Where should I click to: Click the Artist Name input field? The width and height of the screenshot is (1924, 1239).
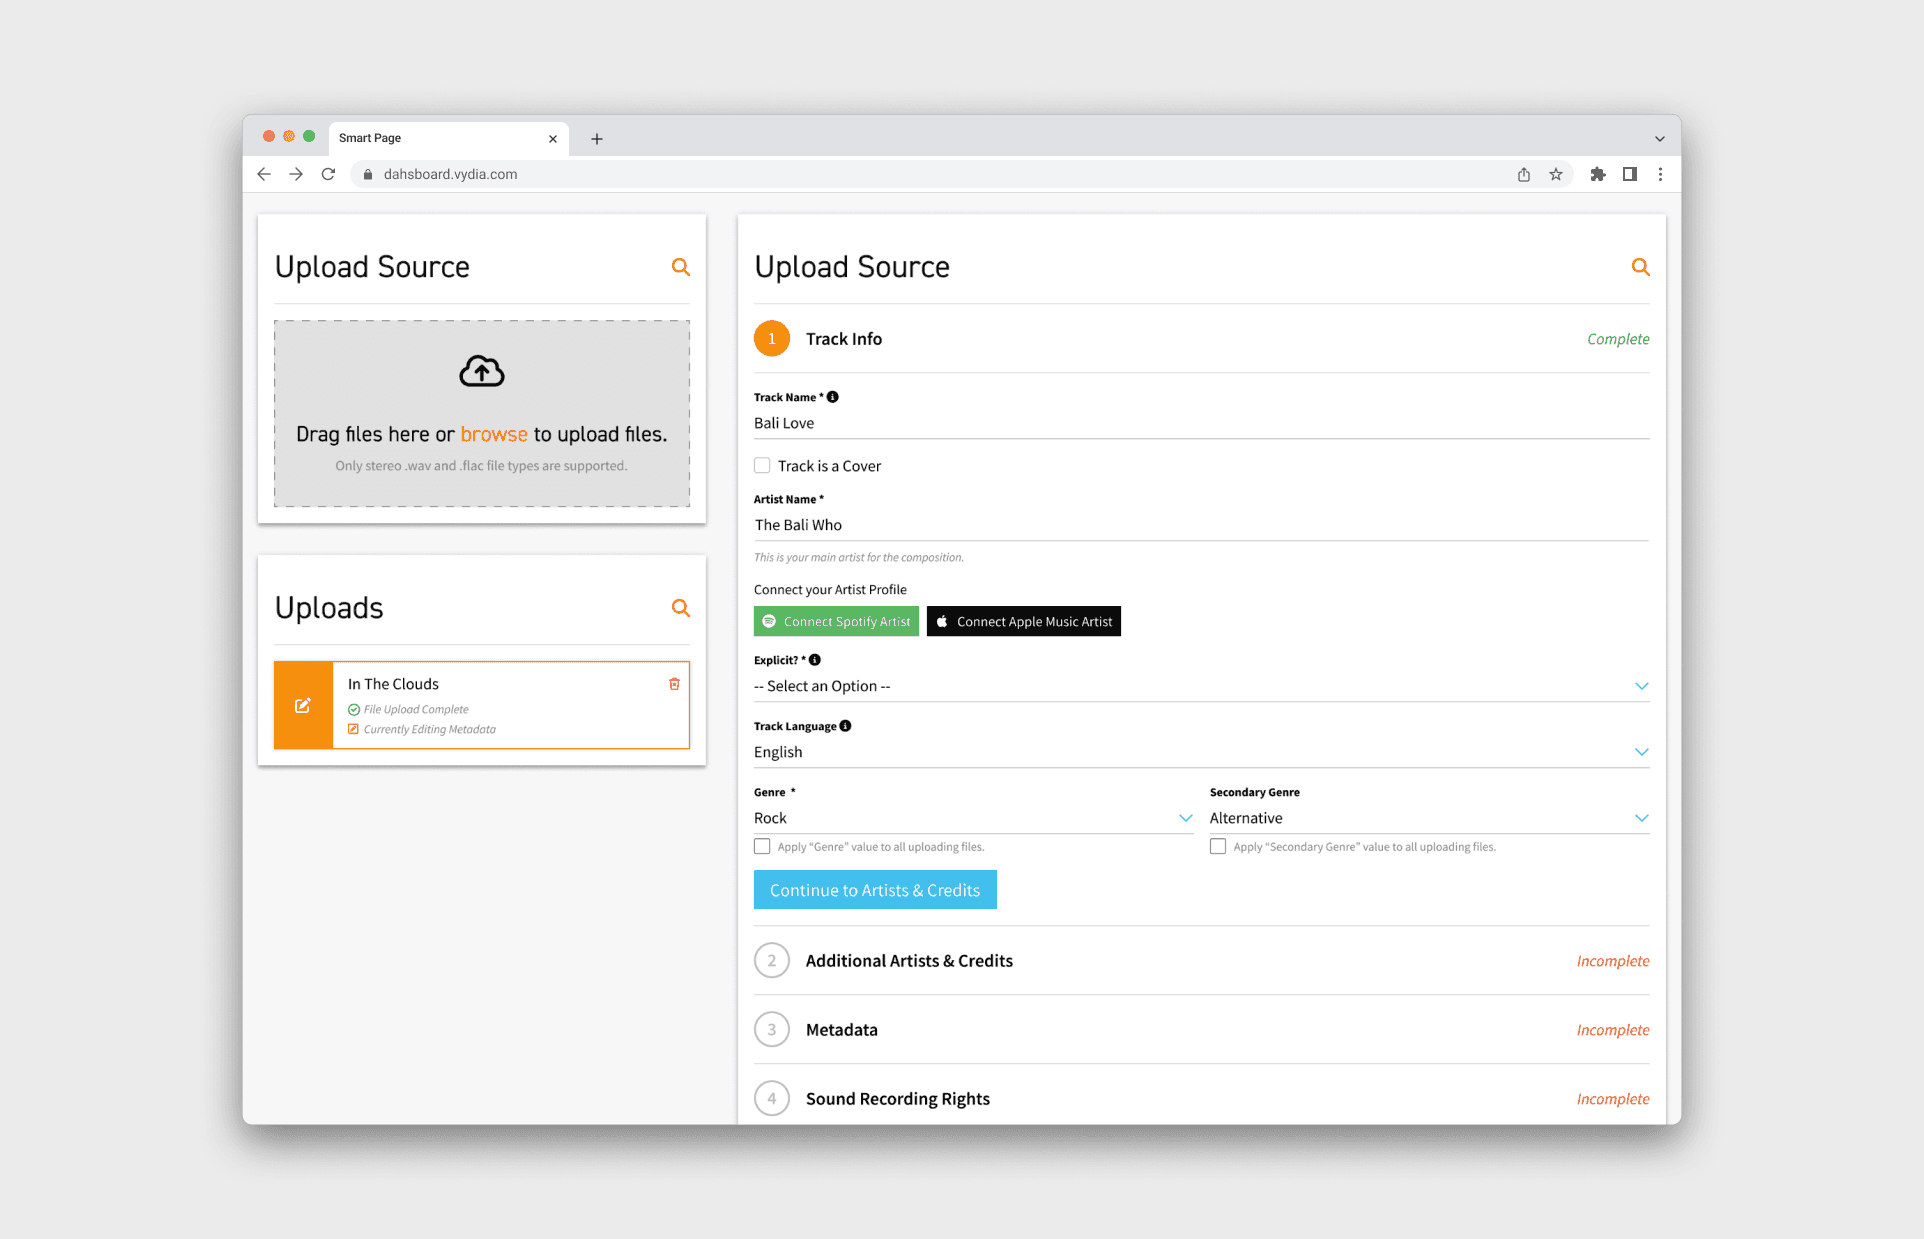click(x=1200, y=525)
